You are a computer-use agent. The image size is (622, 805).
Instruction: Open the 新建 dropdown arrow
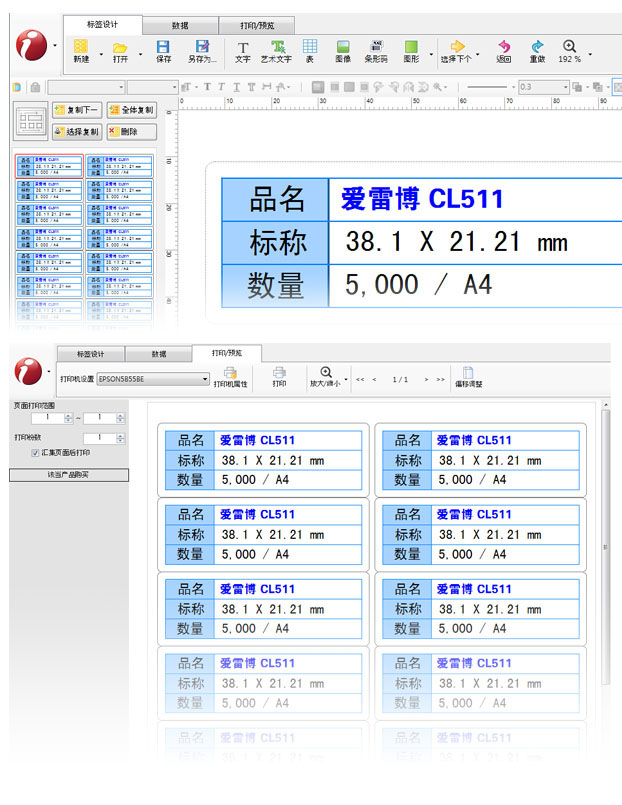tap(101, 54)
